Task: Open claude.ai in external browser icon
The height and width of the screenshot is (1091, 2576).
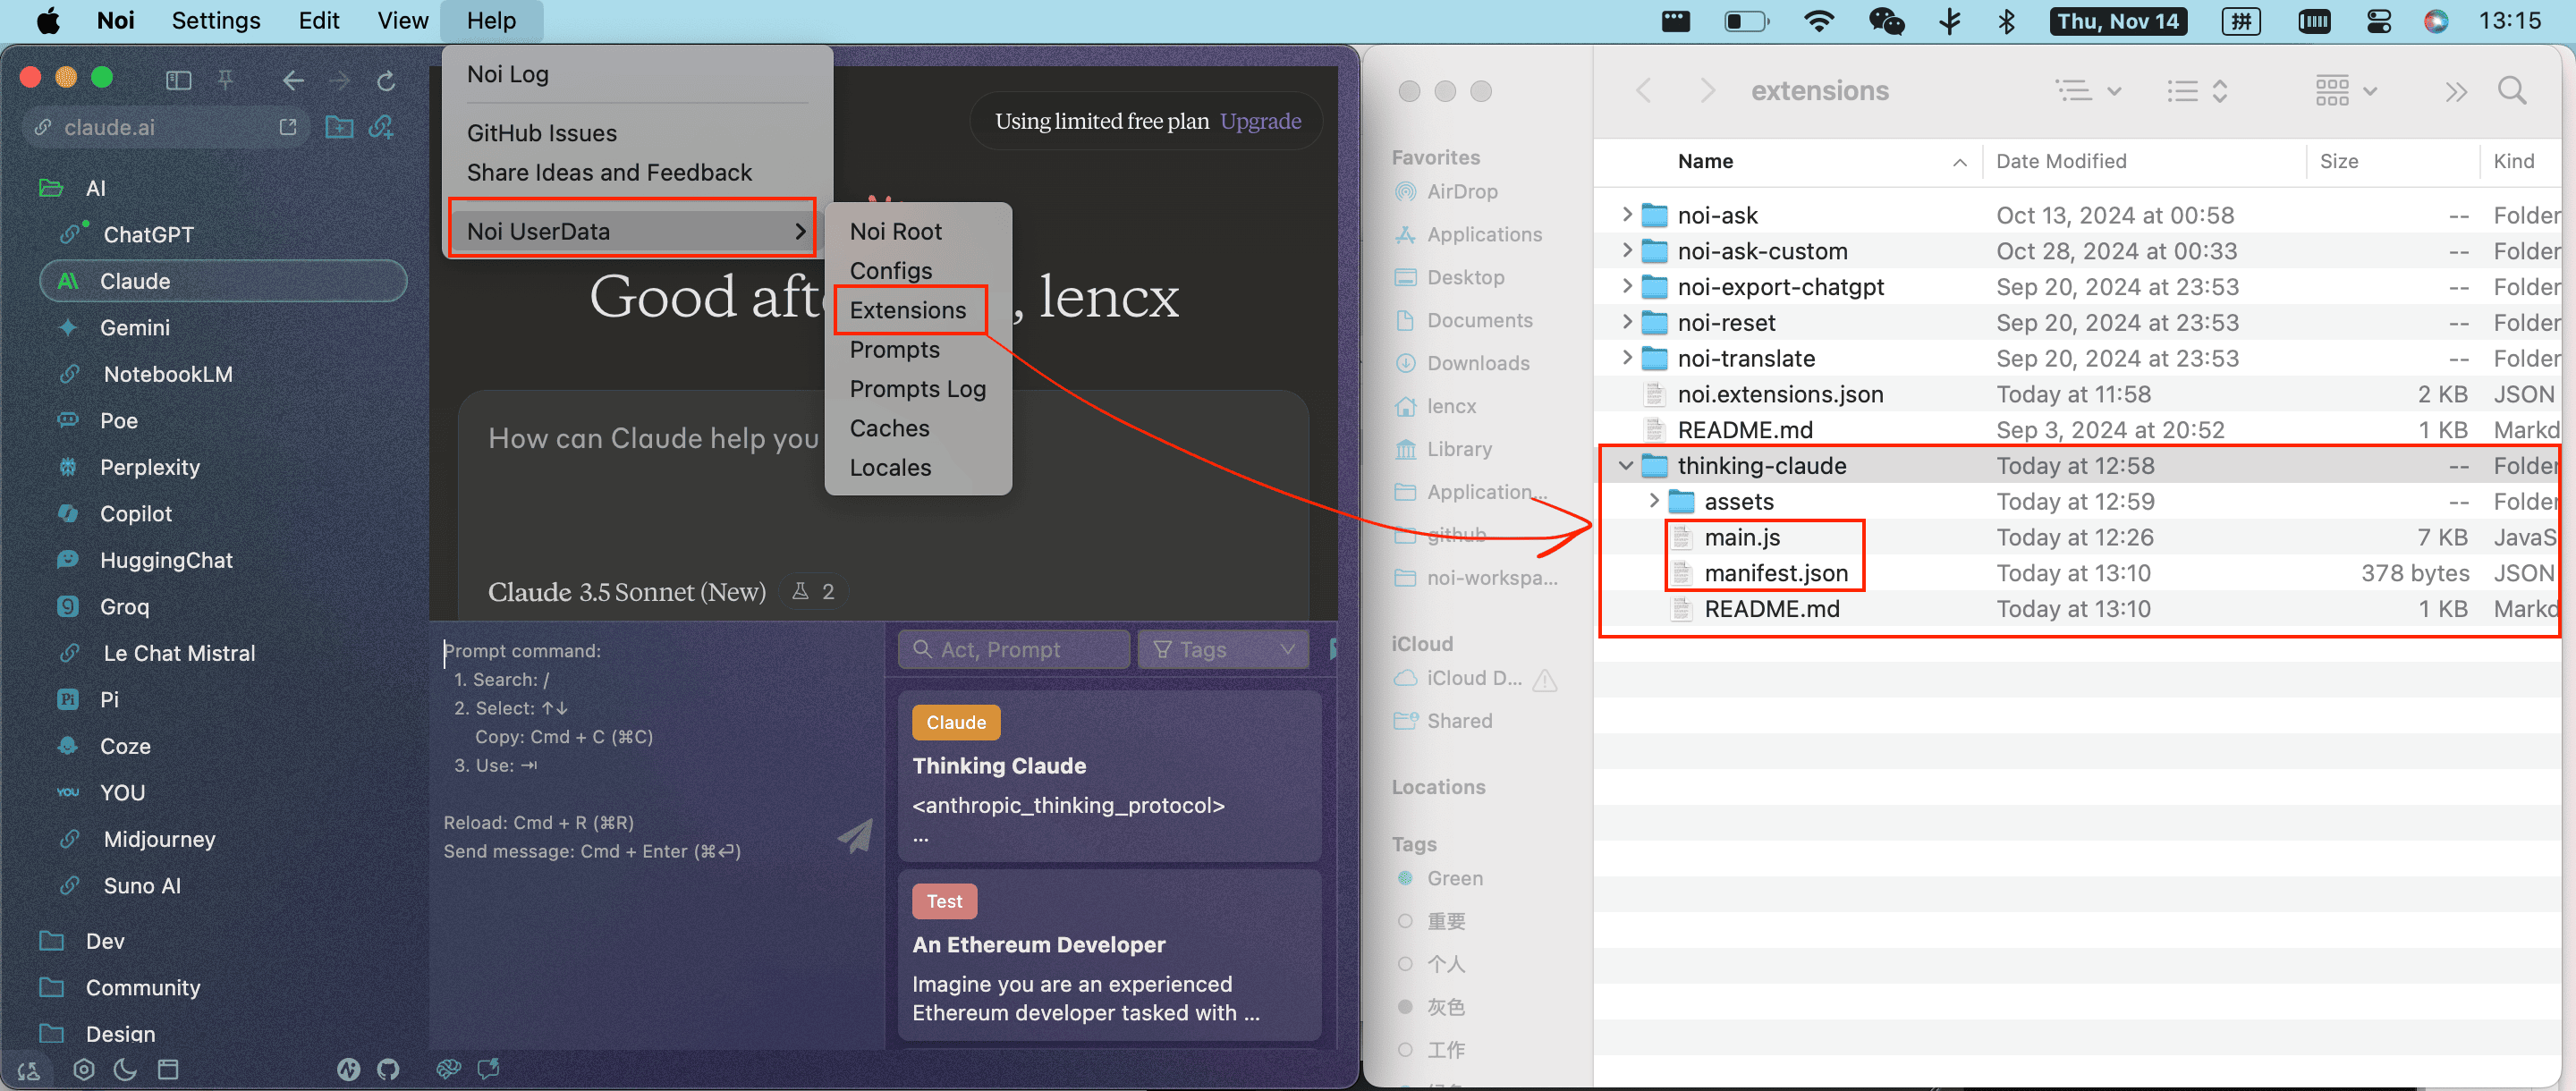Action: pyautogui.click(x=288, y=127)
